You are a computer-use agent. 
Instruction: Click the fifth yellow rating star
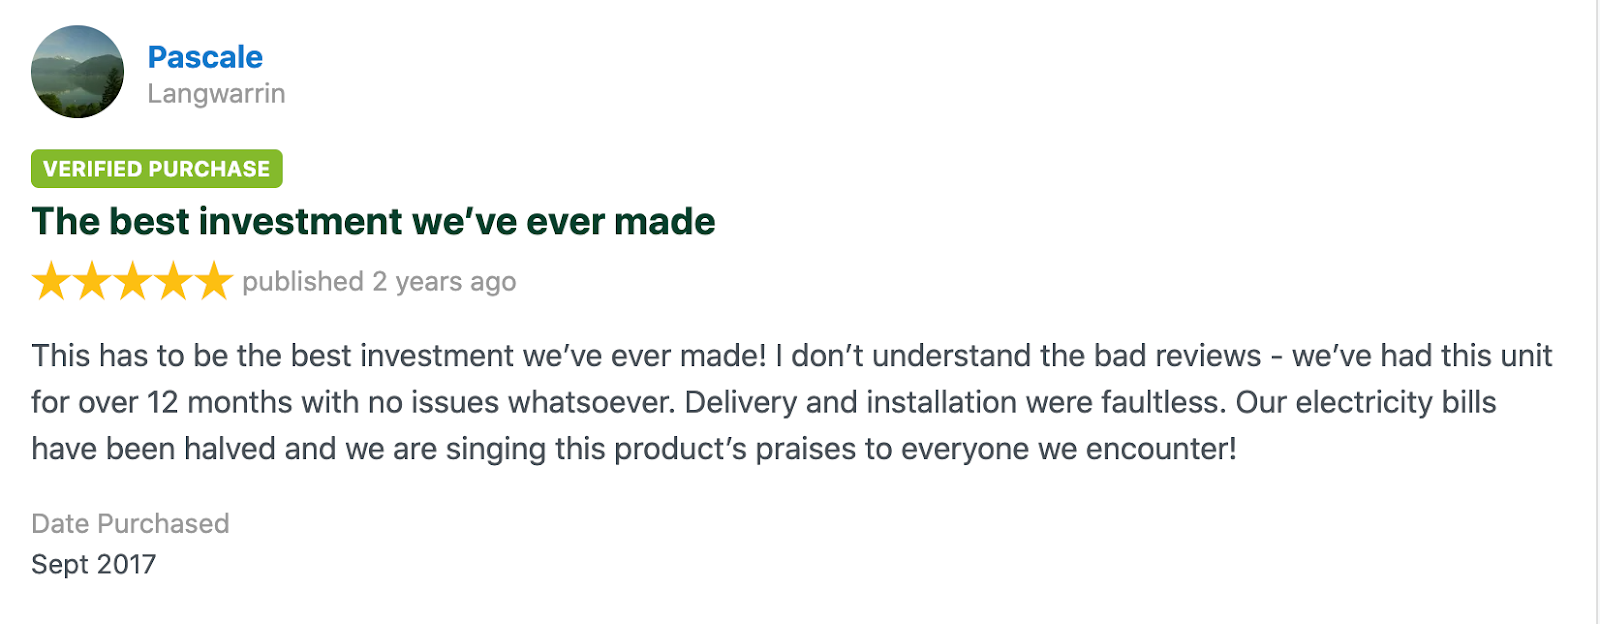coord(213,282)
